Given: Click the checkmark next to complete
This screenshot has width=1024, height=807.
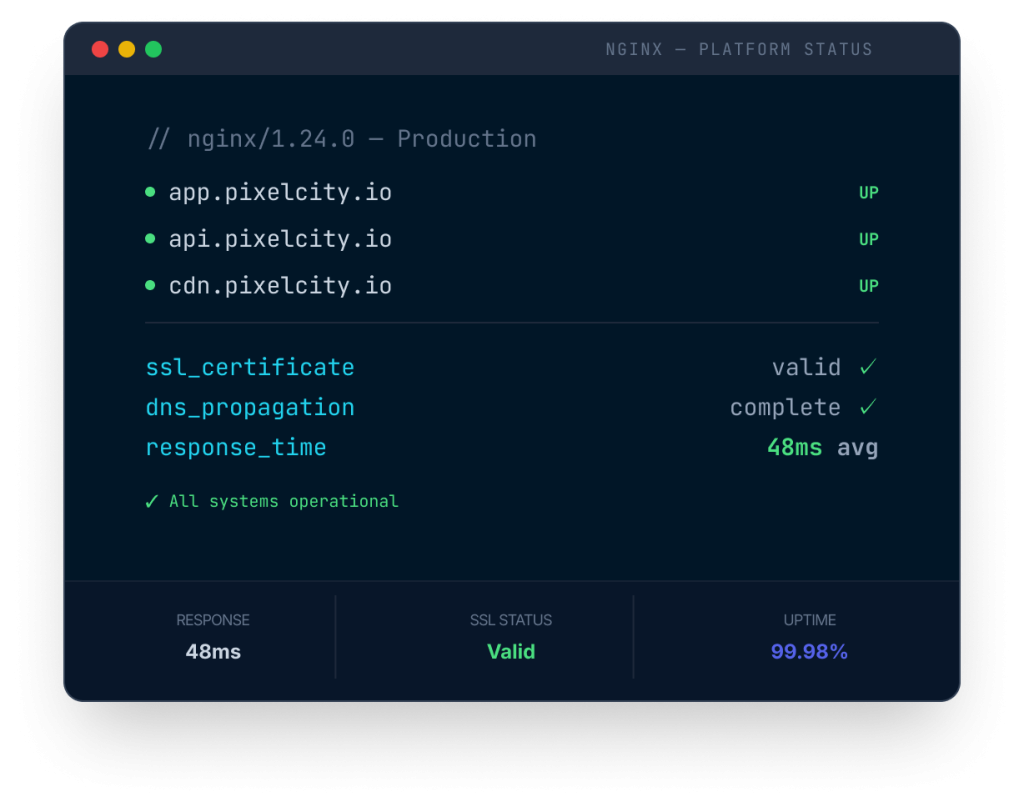Looking at the screenshot, I should point(868,407).
